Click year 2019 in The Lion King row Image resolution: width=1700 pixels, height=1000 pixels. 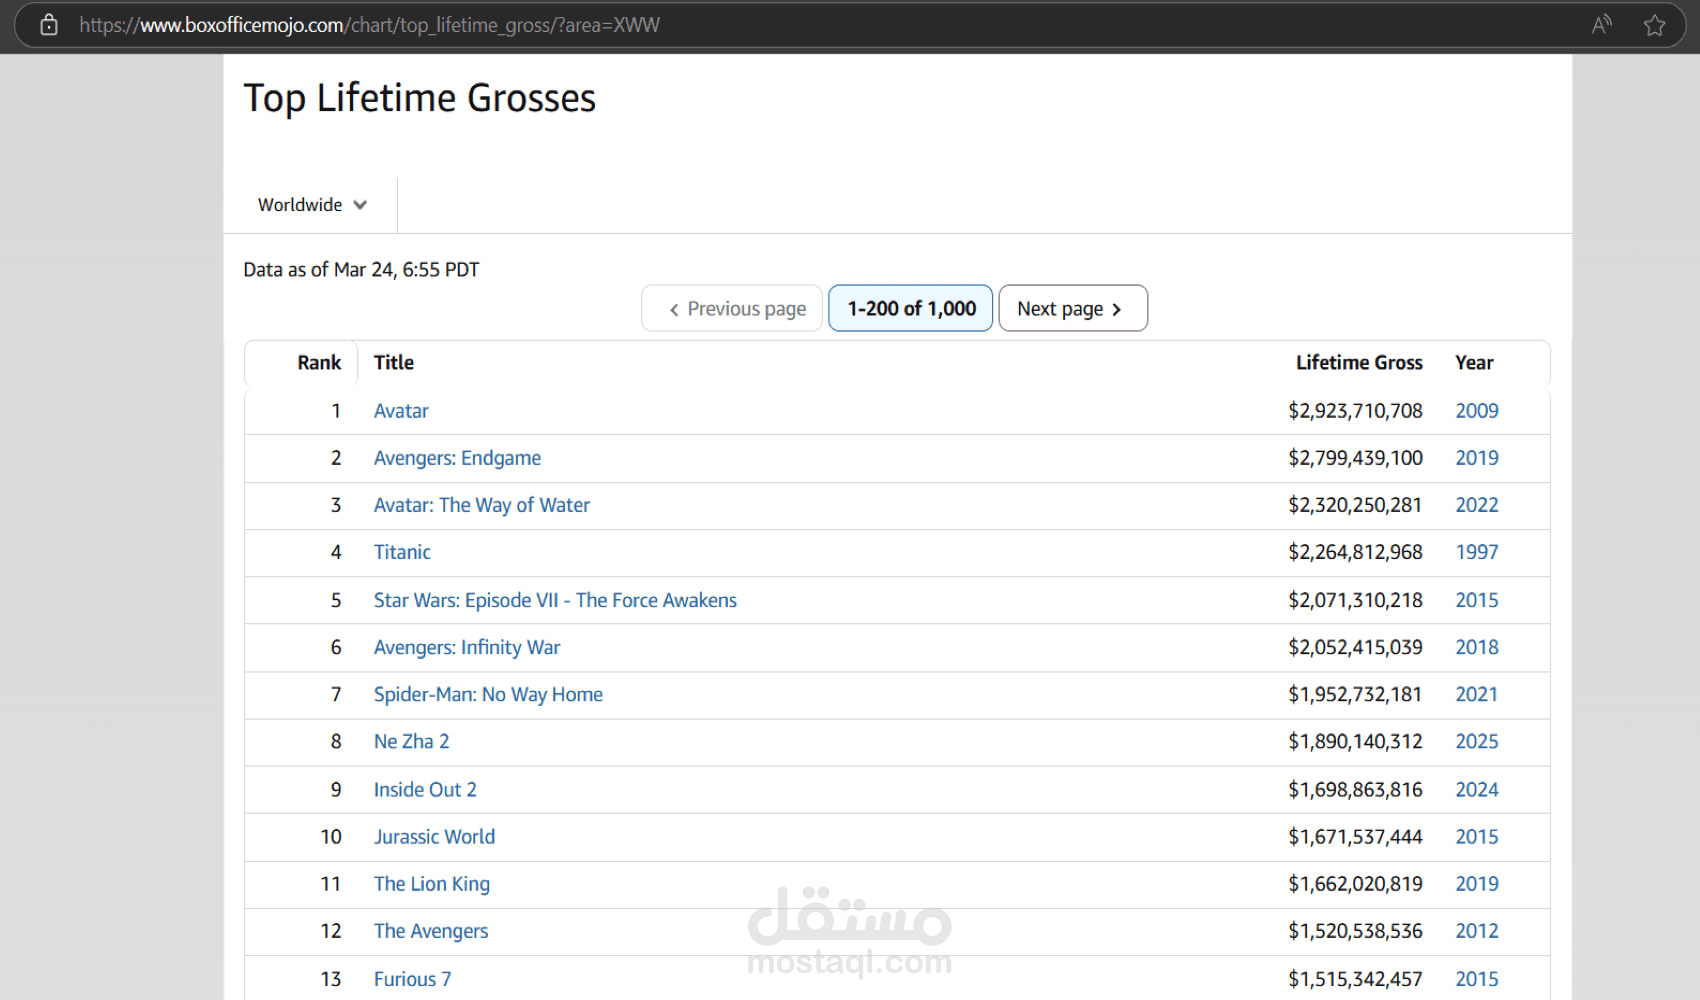1477,884
